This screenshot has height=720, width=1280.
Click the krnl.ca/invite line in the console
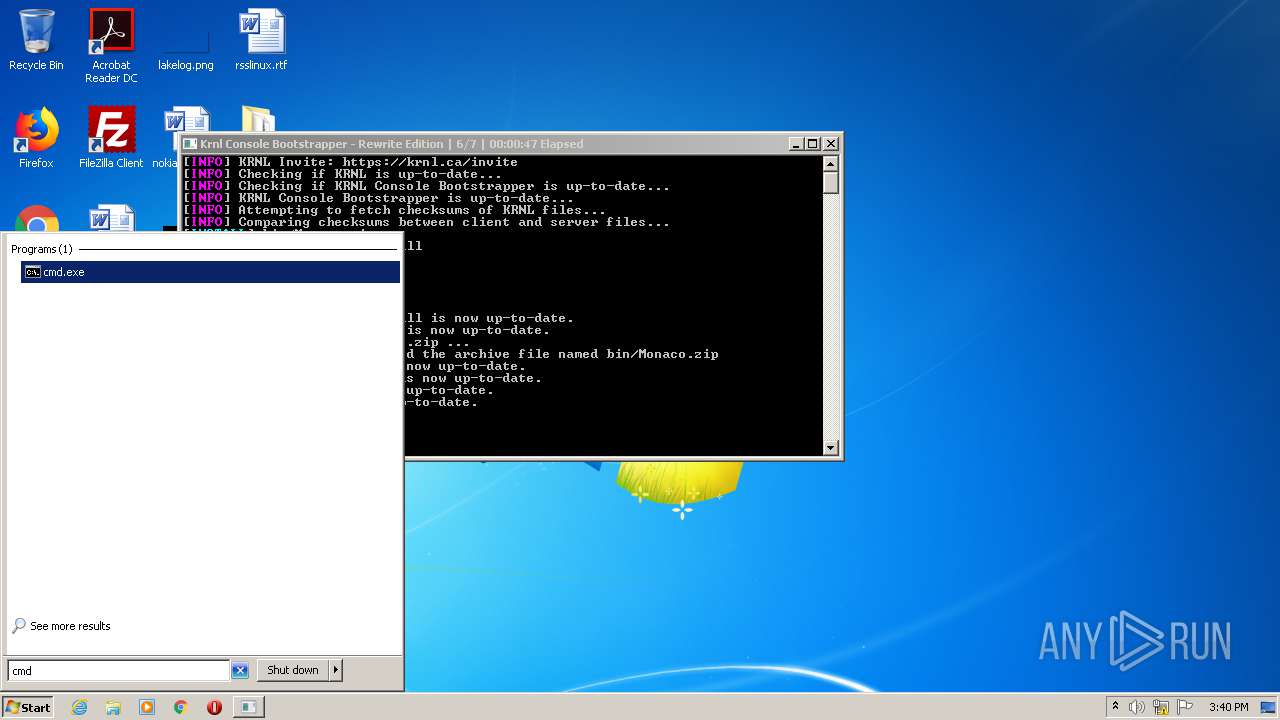tap(351, 162)
